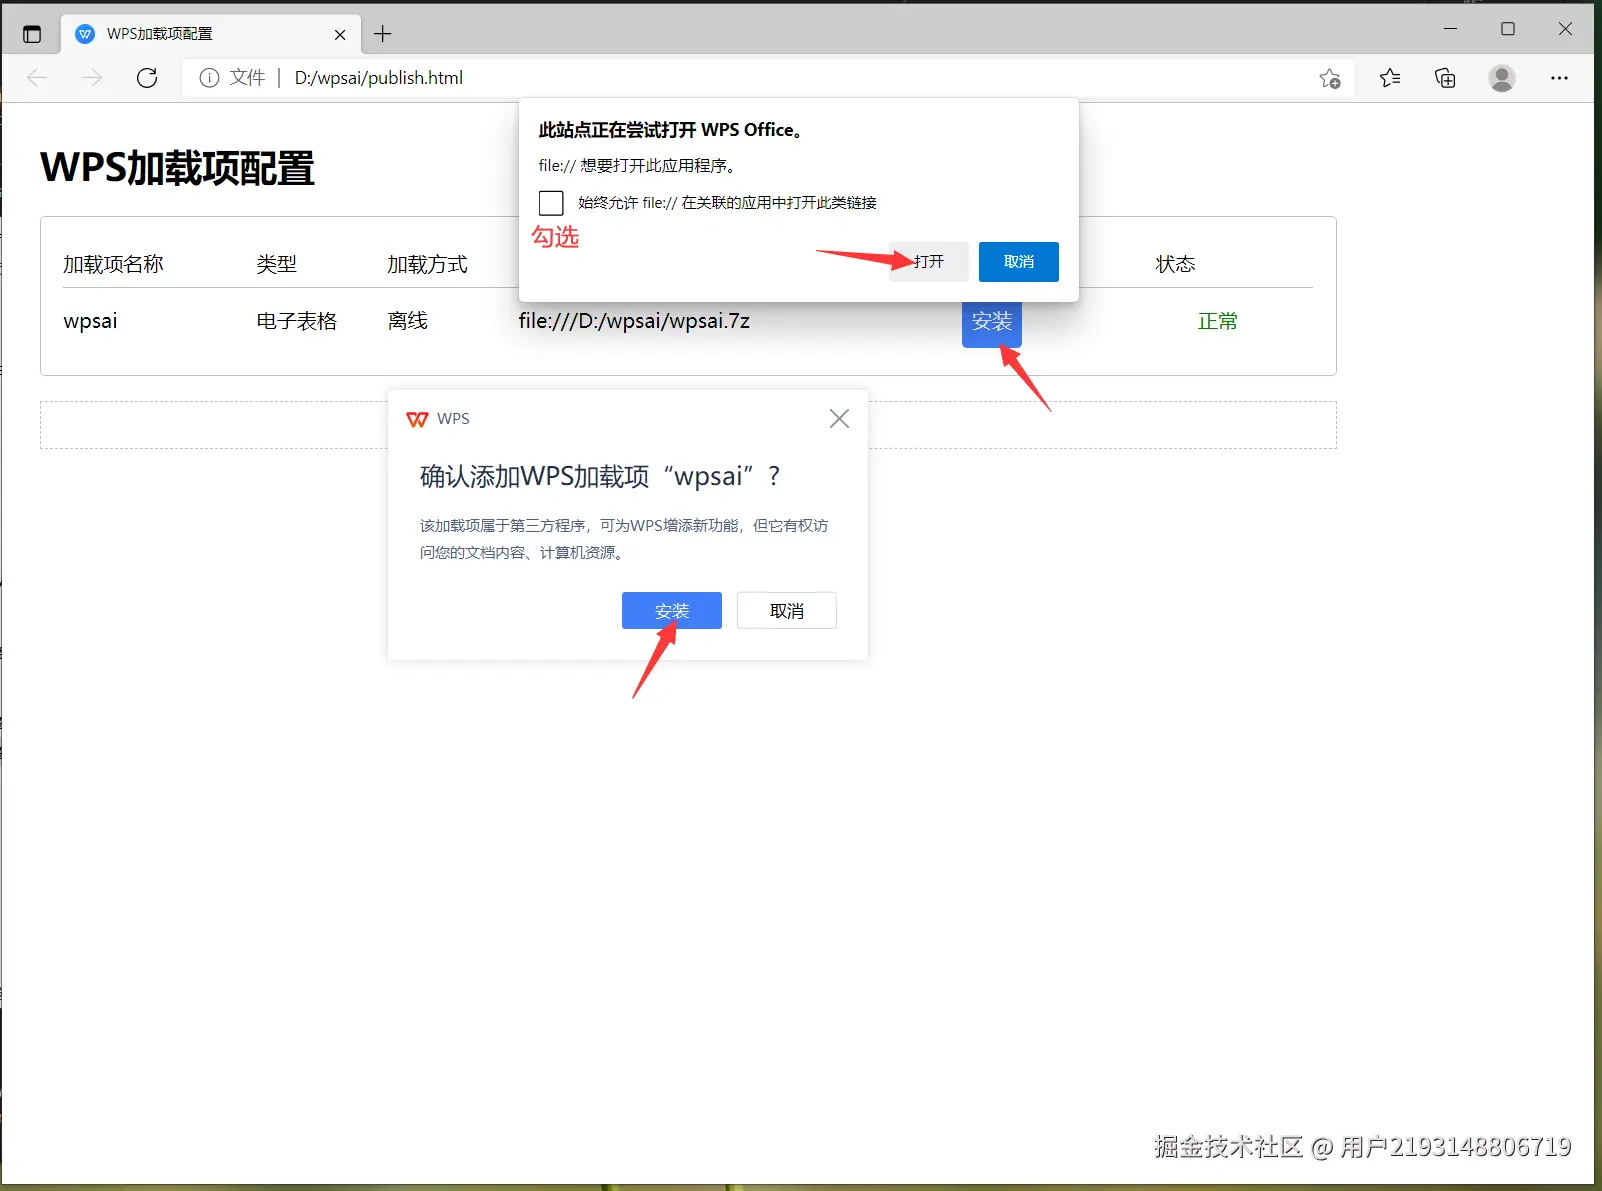Open a new browser tab

(x=383, y=34)
